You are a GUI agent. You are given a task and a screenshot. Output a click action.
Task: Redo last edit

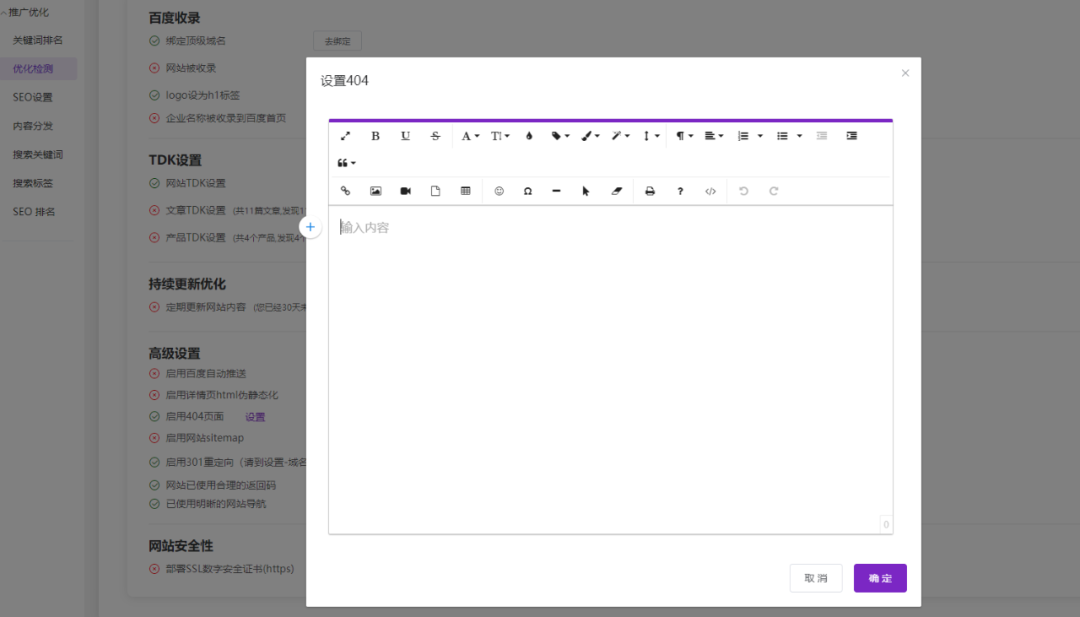(x=773, y=191)
